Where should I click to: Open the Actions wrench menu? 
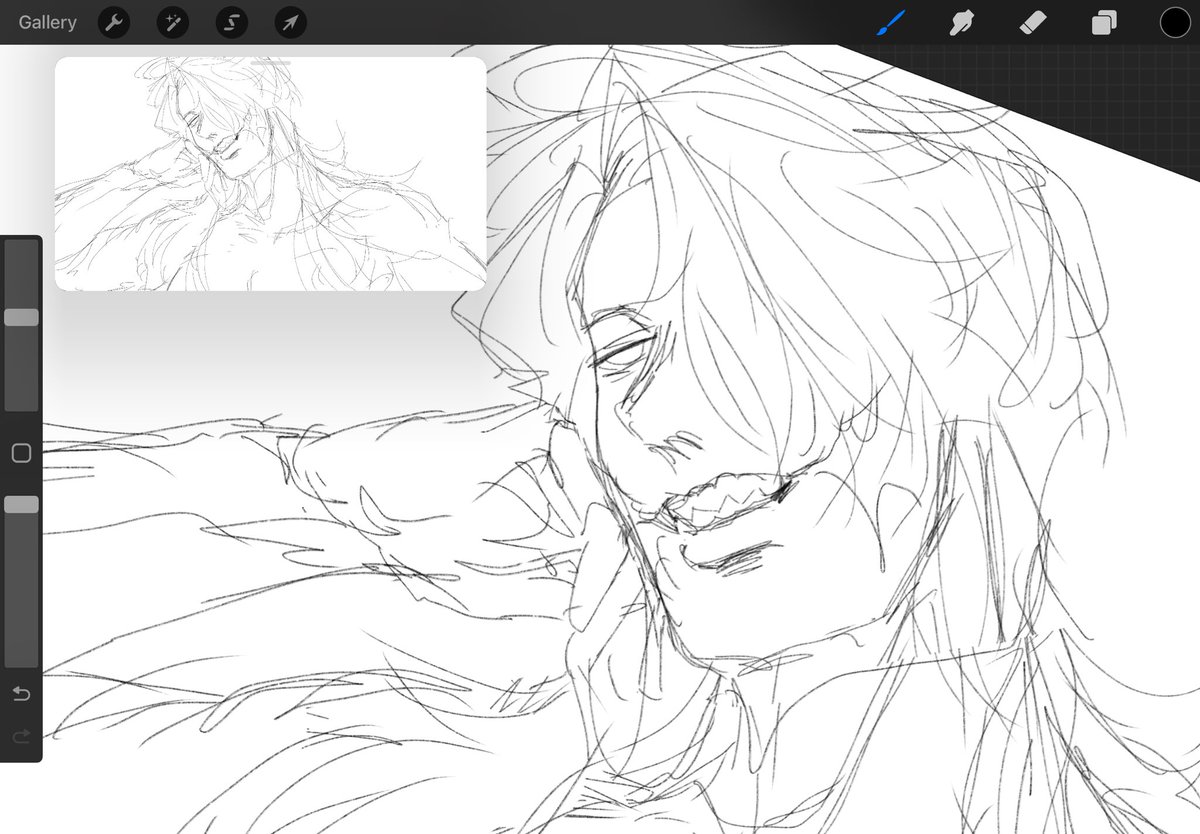[x=114, y=22]
